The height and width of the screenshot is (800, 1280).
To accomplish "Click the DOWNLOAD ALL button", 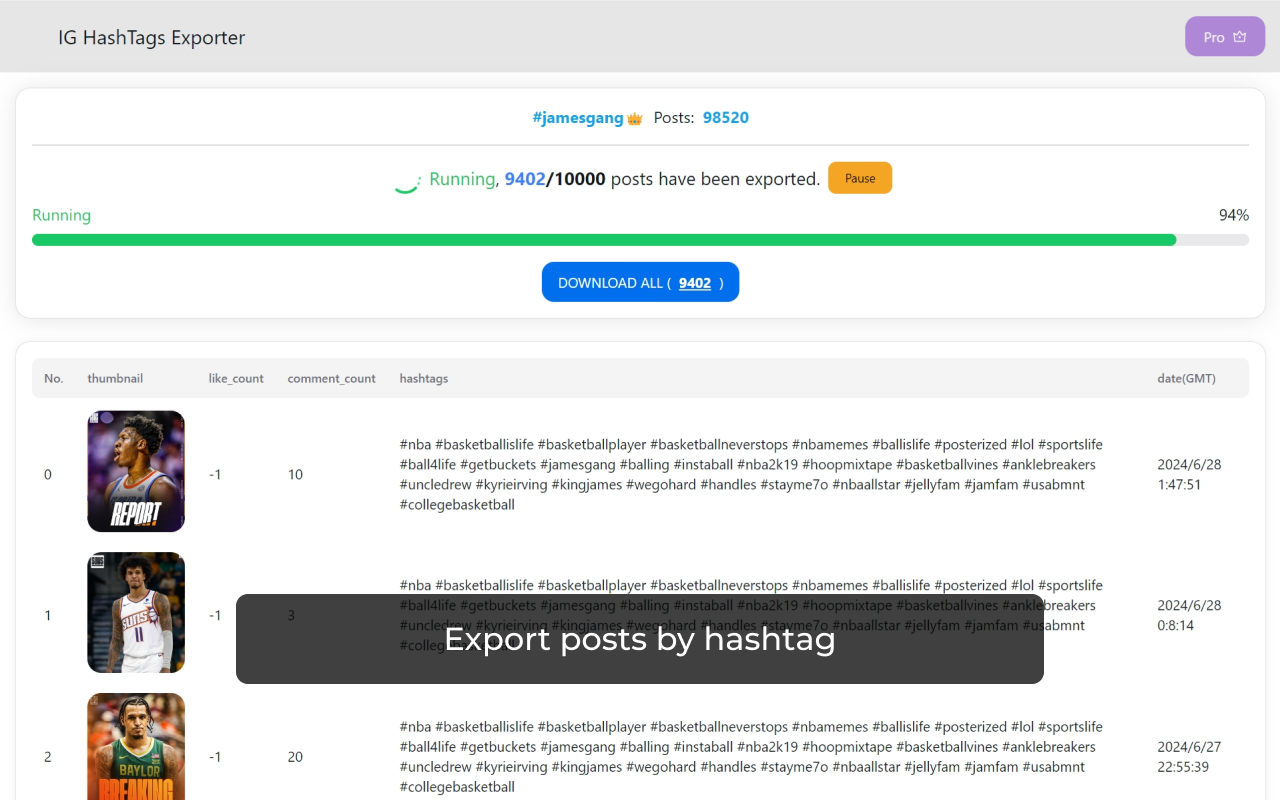I will (x=640, y=282).
